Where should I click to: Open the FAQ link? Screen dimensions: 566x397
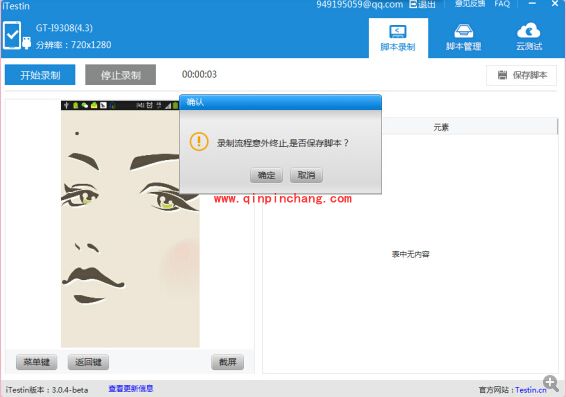(502, 4)
